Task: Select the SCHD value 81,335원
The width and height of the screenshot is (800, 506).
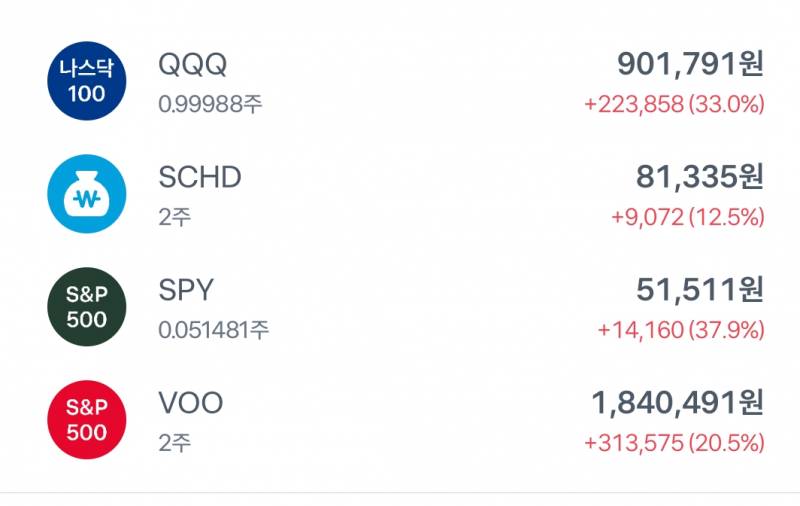Action: pyautogui.click(x=700, y=178)
